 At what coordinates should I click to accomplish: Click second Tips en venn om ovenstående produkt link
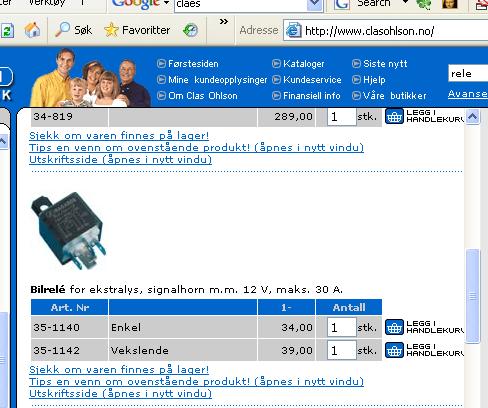point(196,381)
